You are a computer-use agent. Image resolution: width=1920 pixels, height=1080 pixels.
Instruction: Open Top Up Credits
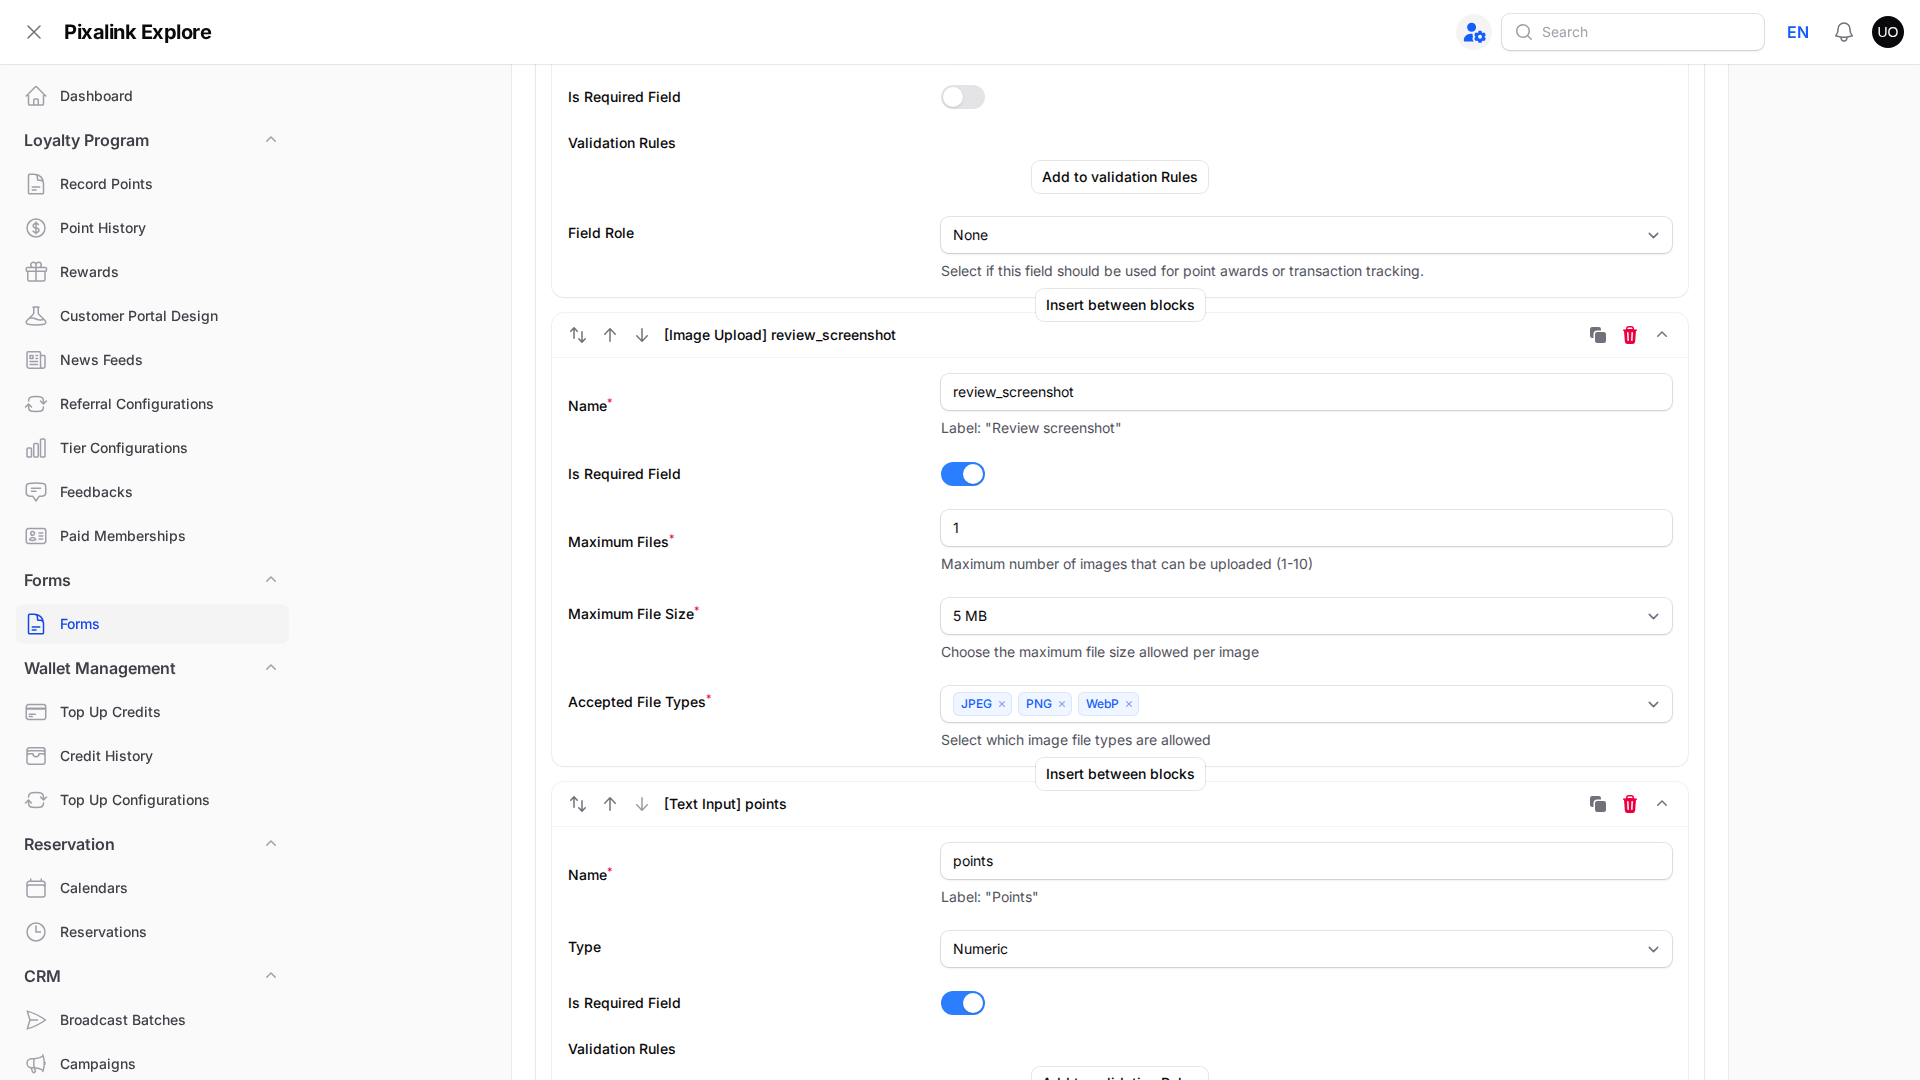pyautogui.click(x=152, y=712)
